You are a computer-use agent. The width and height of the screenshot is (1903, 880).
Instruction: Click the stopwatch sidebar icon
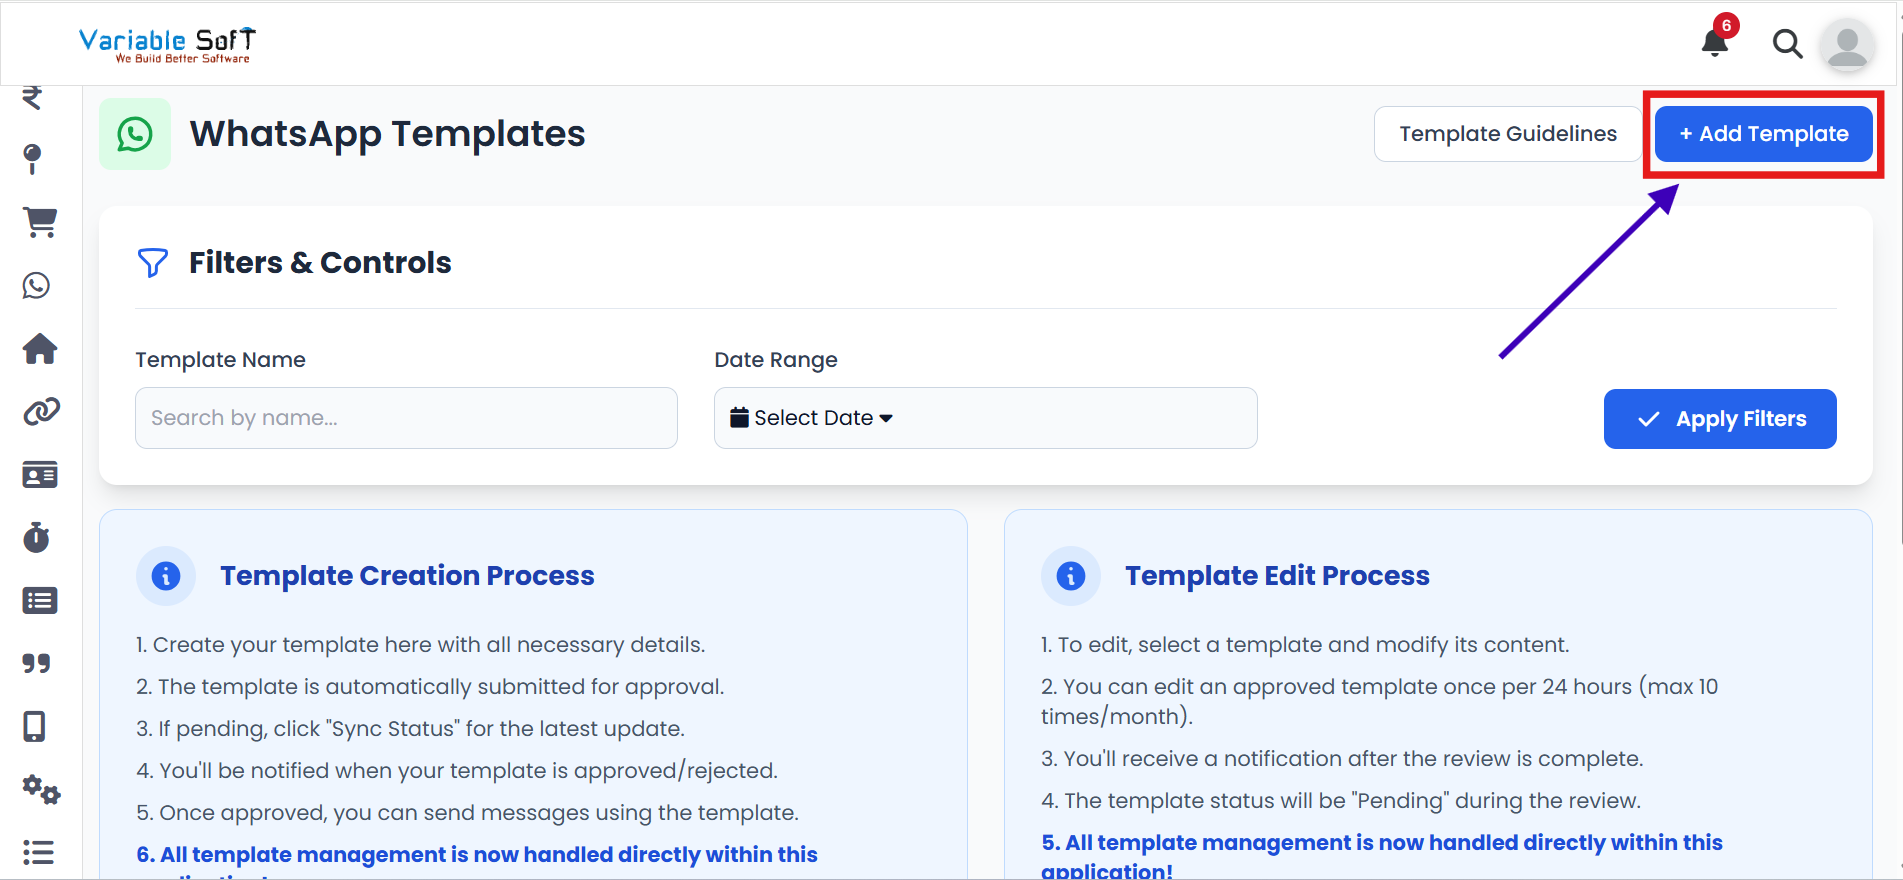point(37,537)
